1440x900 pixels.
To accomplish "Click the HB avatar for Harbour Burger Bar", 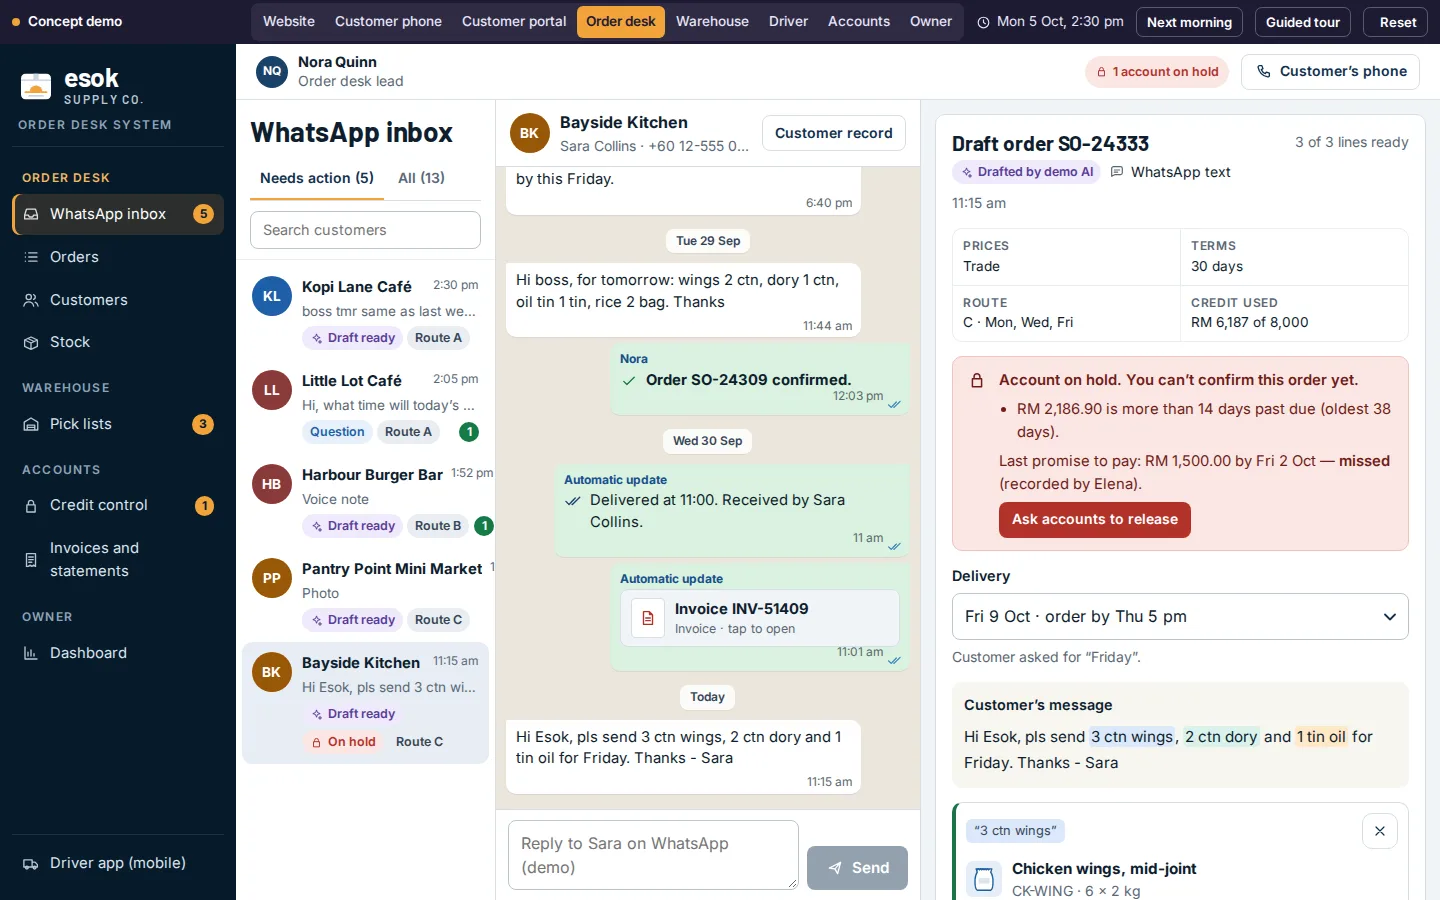I will [x=272, y=485].
